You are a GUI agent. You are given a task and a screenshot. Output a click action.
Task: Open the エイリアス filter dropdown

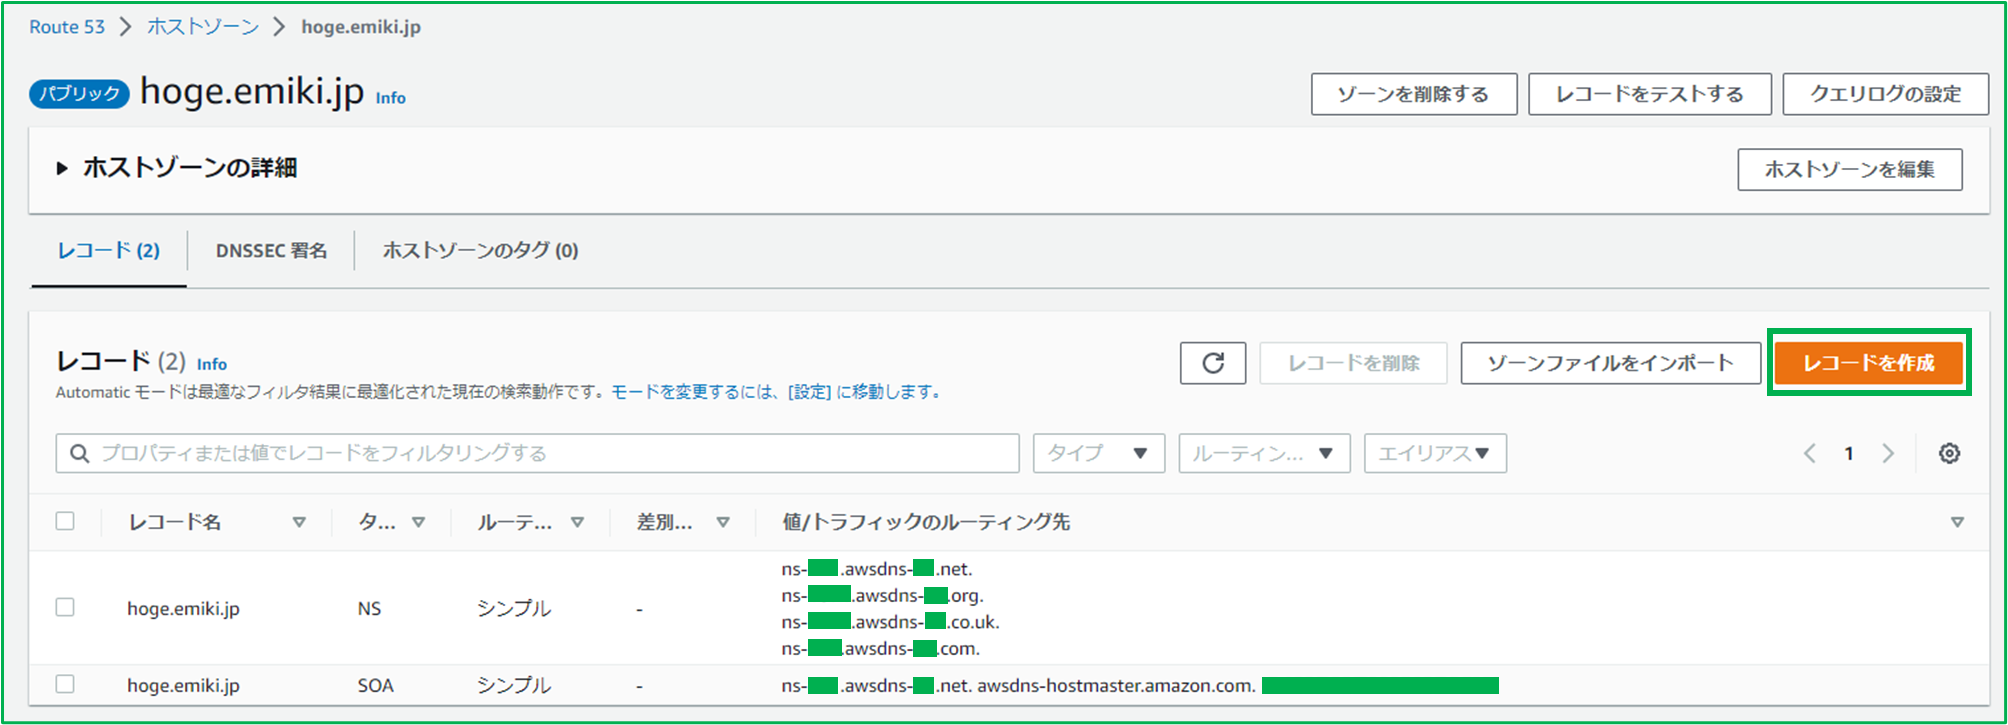click(1435, 453)
